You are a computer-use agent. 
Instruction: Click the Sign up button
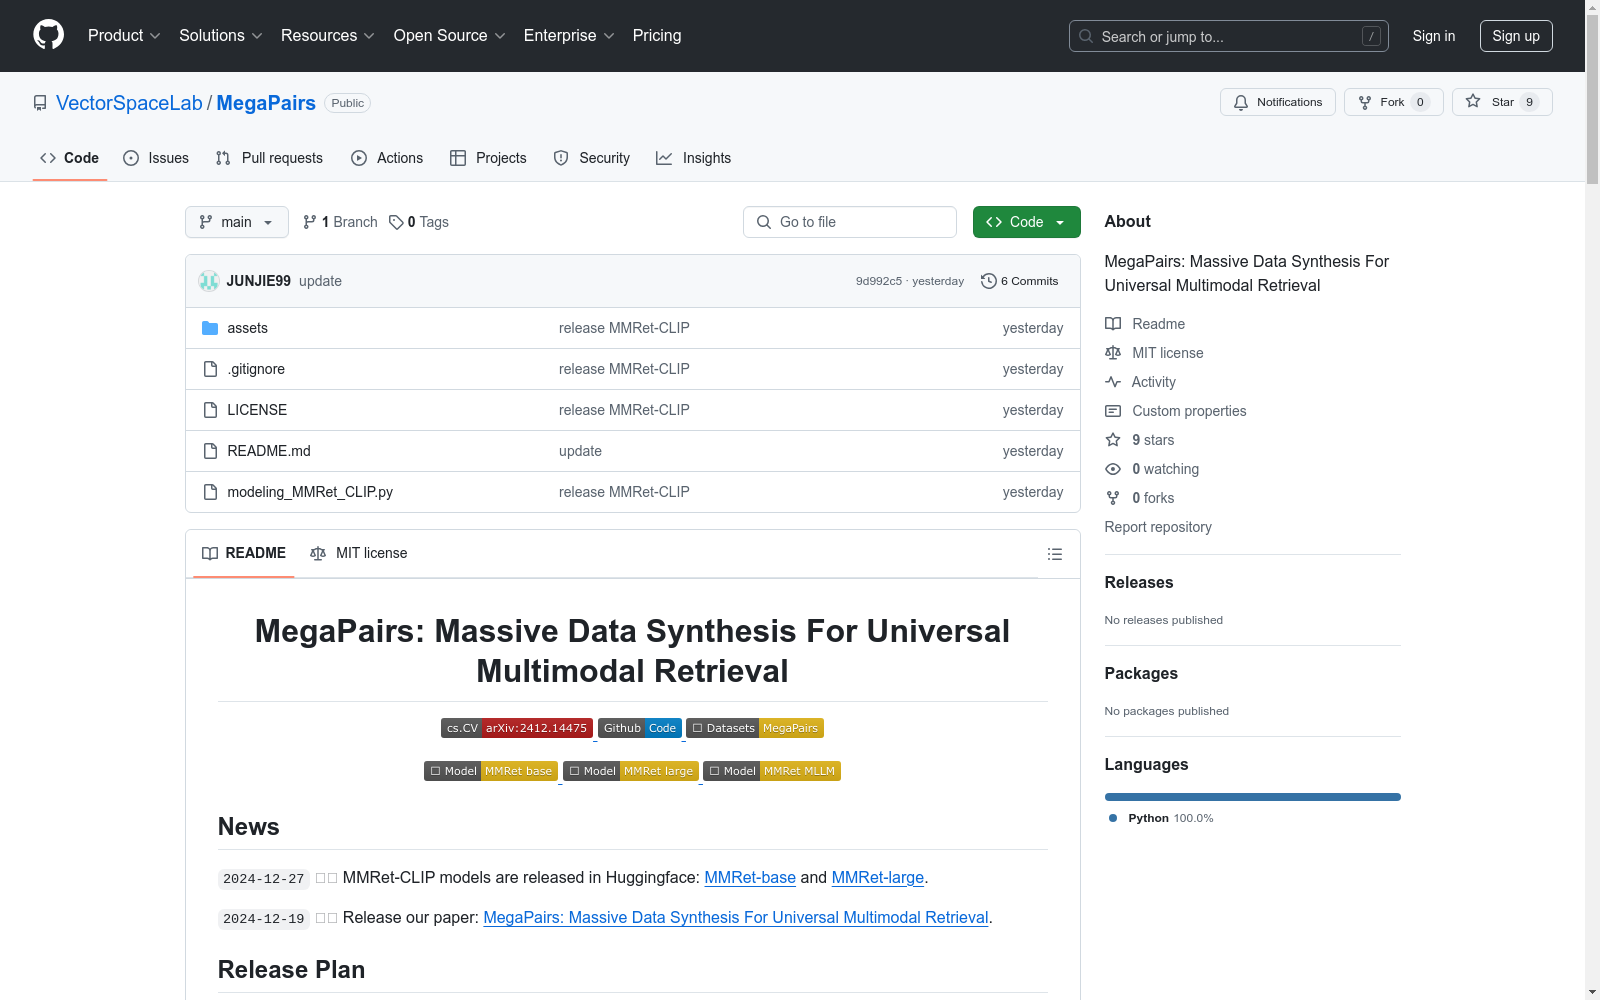1516,36
